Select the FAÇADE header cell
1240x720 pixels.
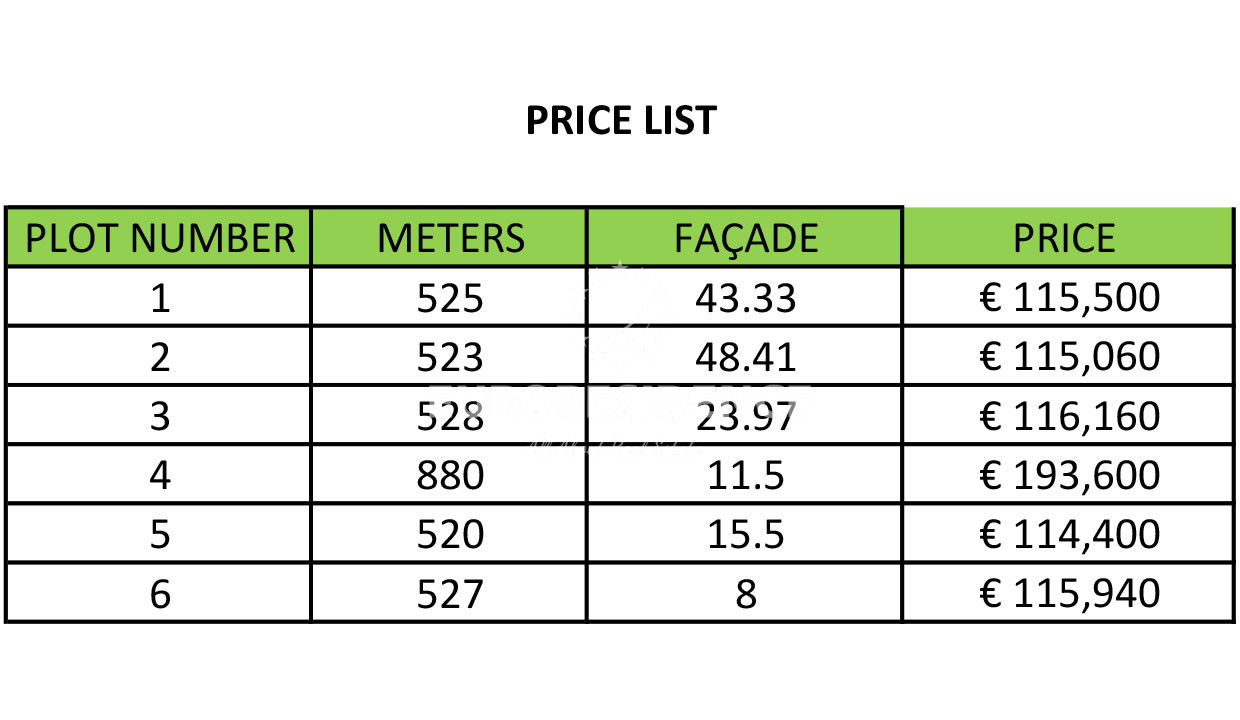(745, 238)
